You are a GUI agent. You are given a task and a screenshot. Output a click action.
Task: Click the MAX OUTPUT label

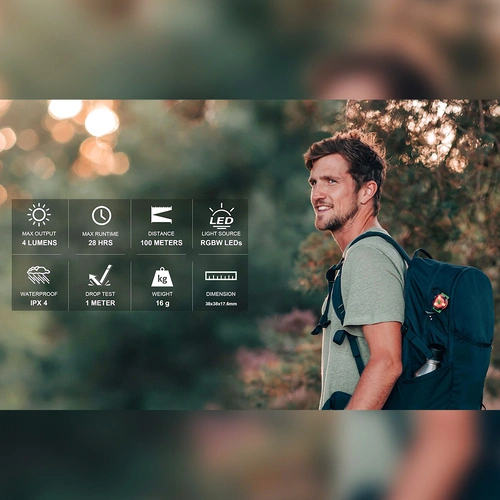(39, 234)
